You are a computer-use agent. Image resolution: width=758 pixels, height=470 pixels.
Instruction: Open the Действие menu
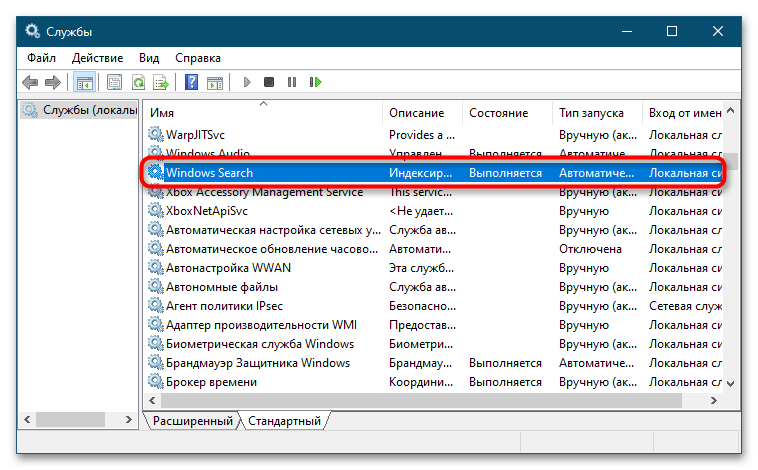pos(97,58)
